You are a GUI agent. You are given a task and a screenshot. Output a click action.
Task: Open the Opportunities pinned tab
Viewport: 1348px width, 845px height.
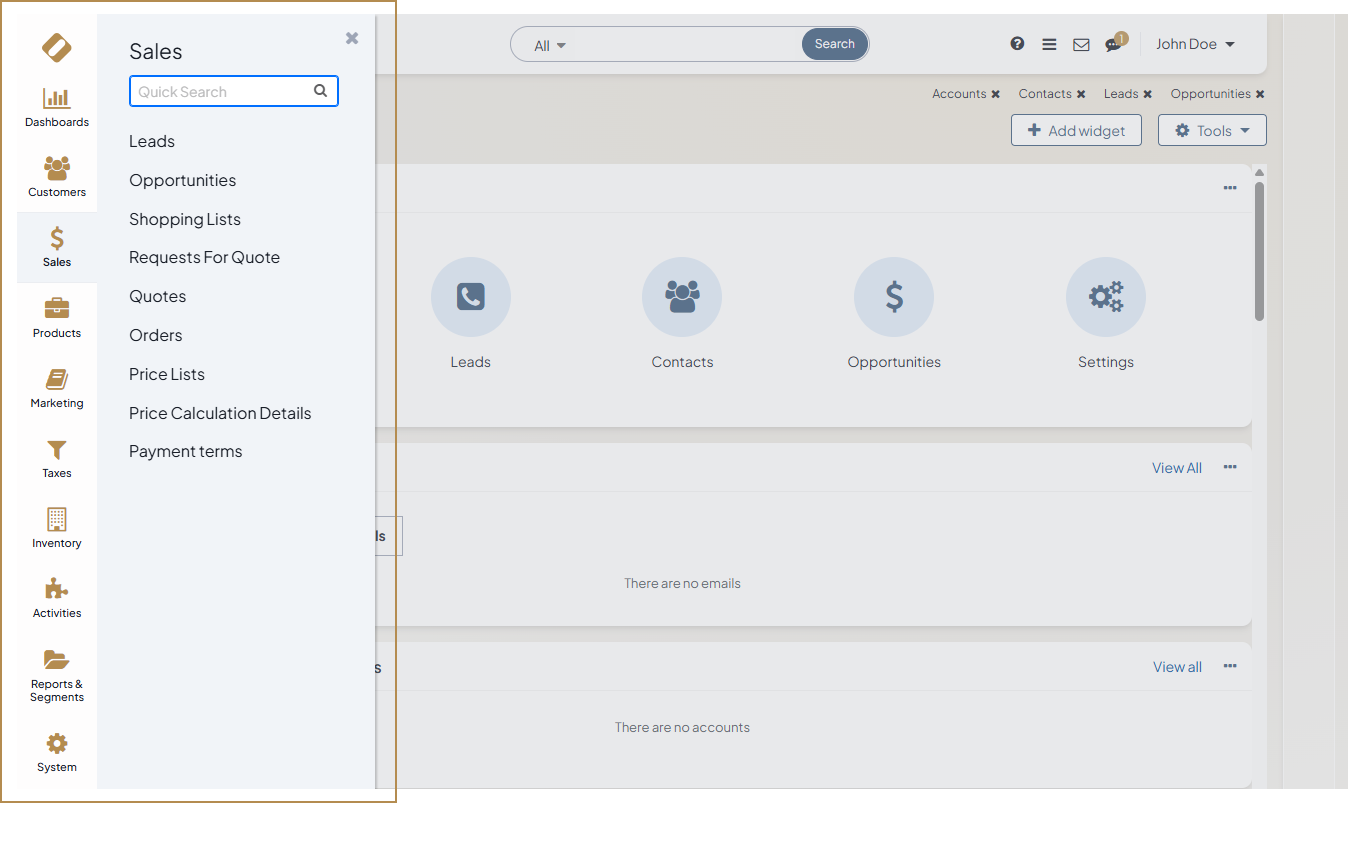pos(1211,94)
